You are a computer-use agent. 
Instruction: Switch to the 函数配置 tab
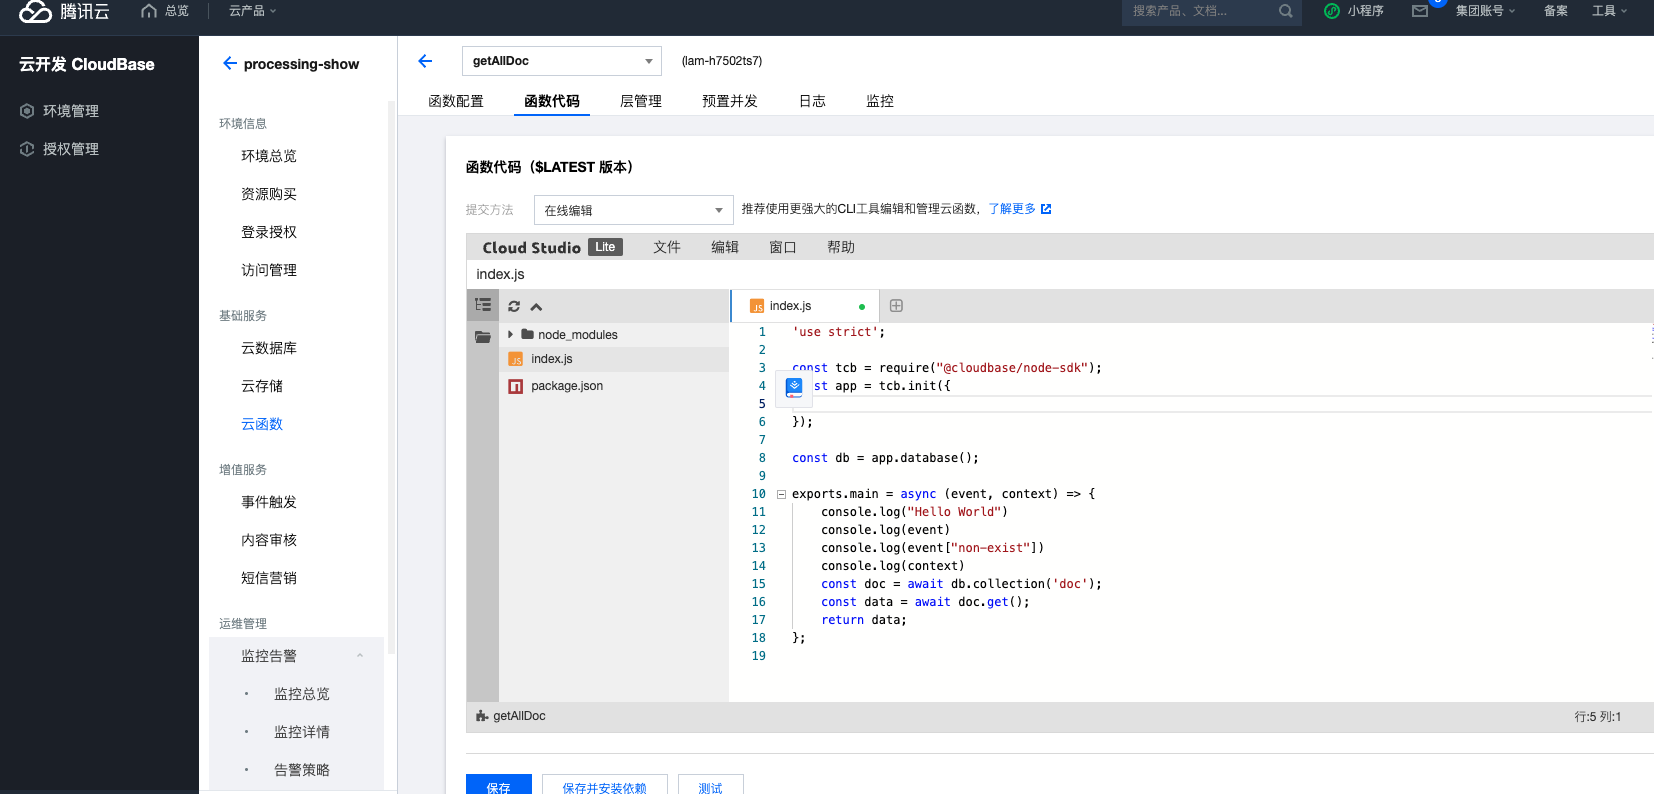pos(456,101)
